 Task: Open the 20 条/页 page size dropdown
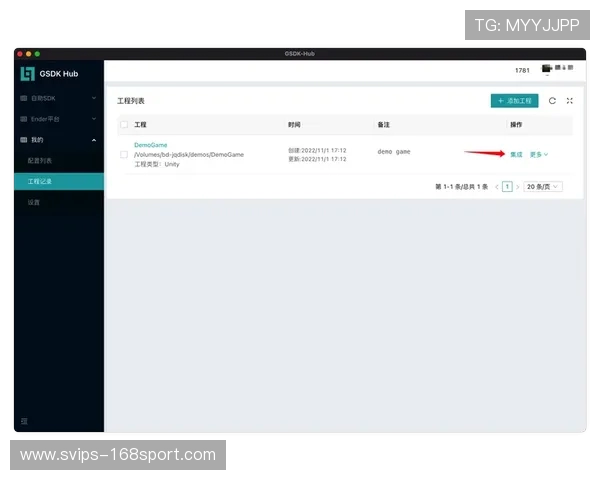[x=543, y=186]
